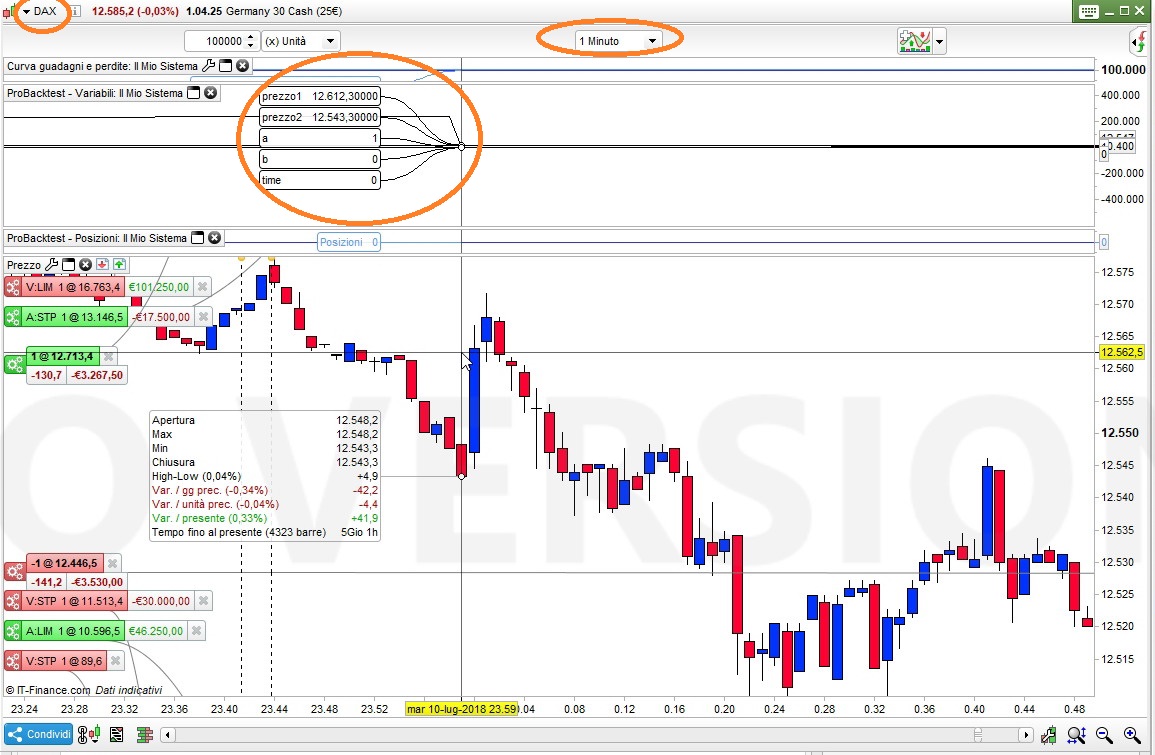Open the indicators and trading systems icon
Image resolution: width=1155 pixels, height=755 pixels.
(x=914, y=41)
